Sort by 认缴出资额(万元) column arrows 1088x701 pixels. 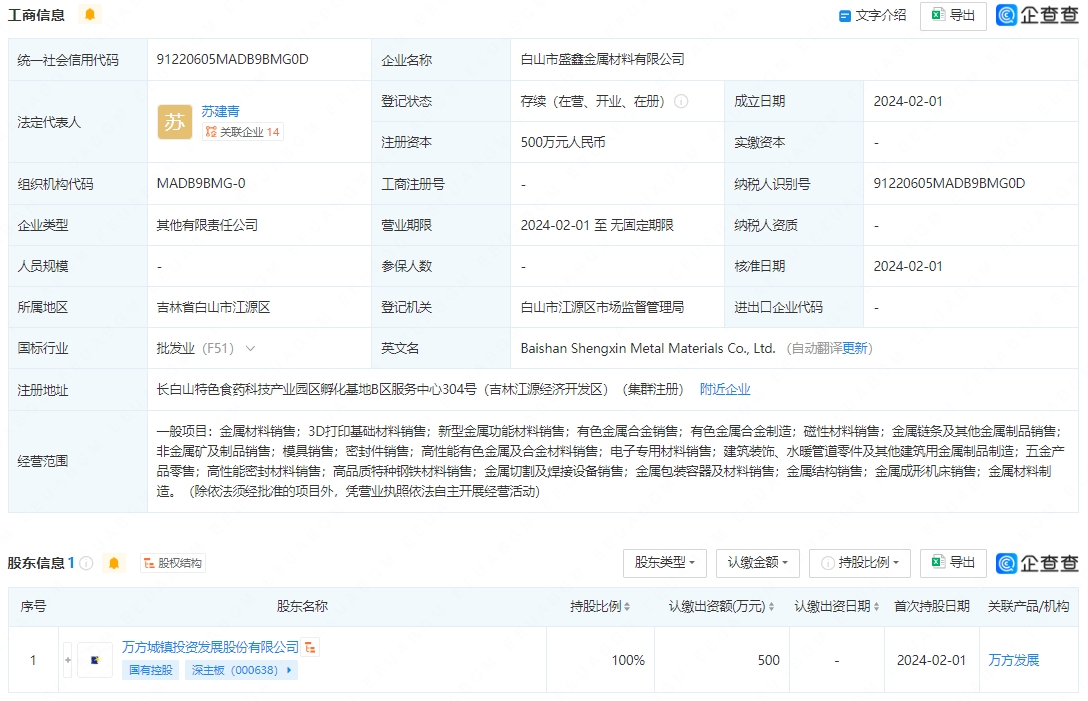tap(771, 607)
